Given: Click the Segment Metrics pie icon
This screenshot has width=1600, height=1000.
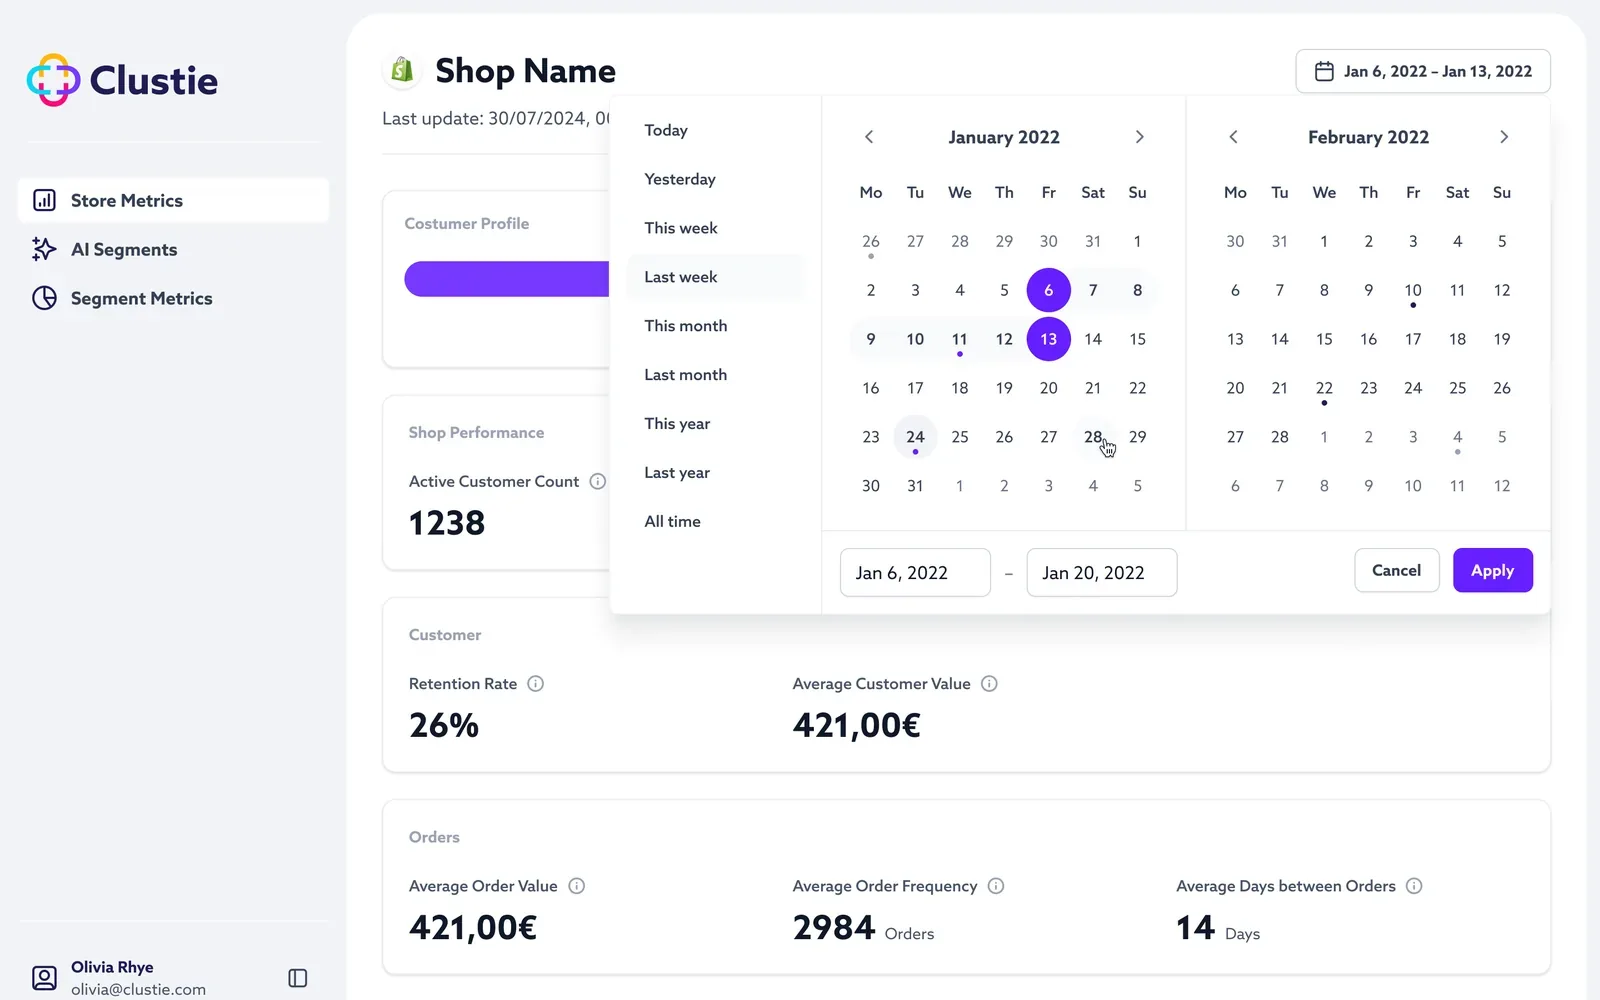Looking at the screenshot, I should (x=44, y=298).
